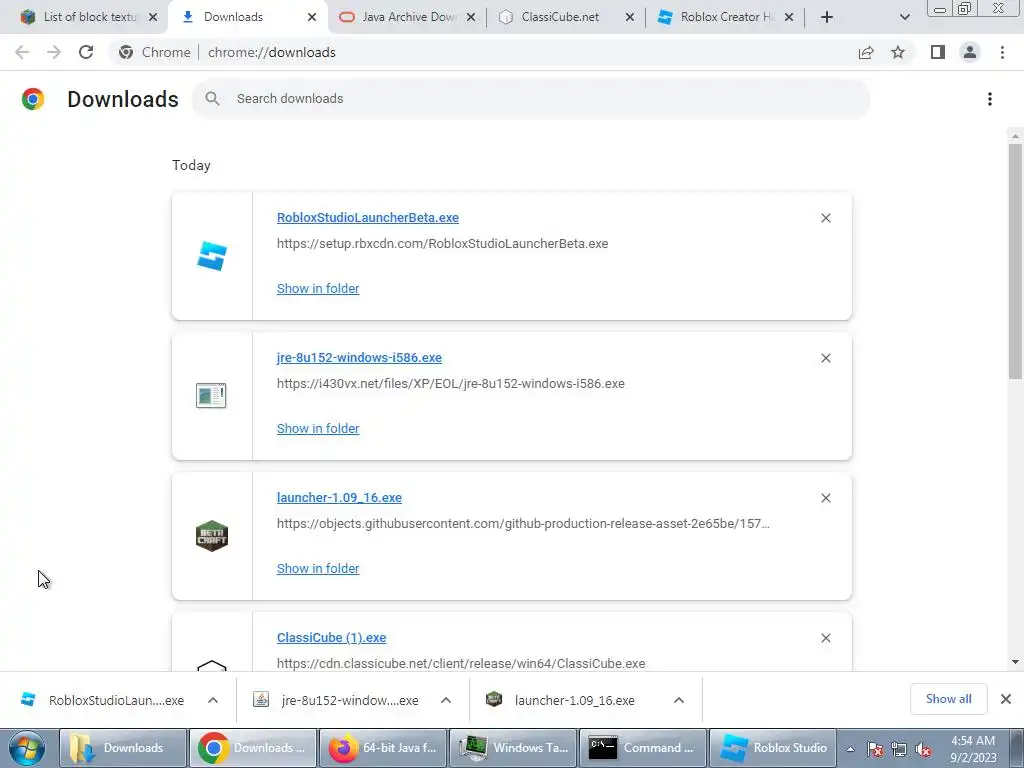Open the tab search dropdown chevron
The width and height of the screenshot is (1024, 768).
pos(904,17)
